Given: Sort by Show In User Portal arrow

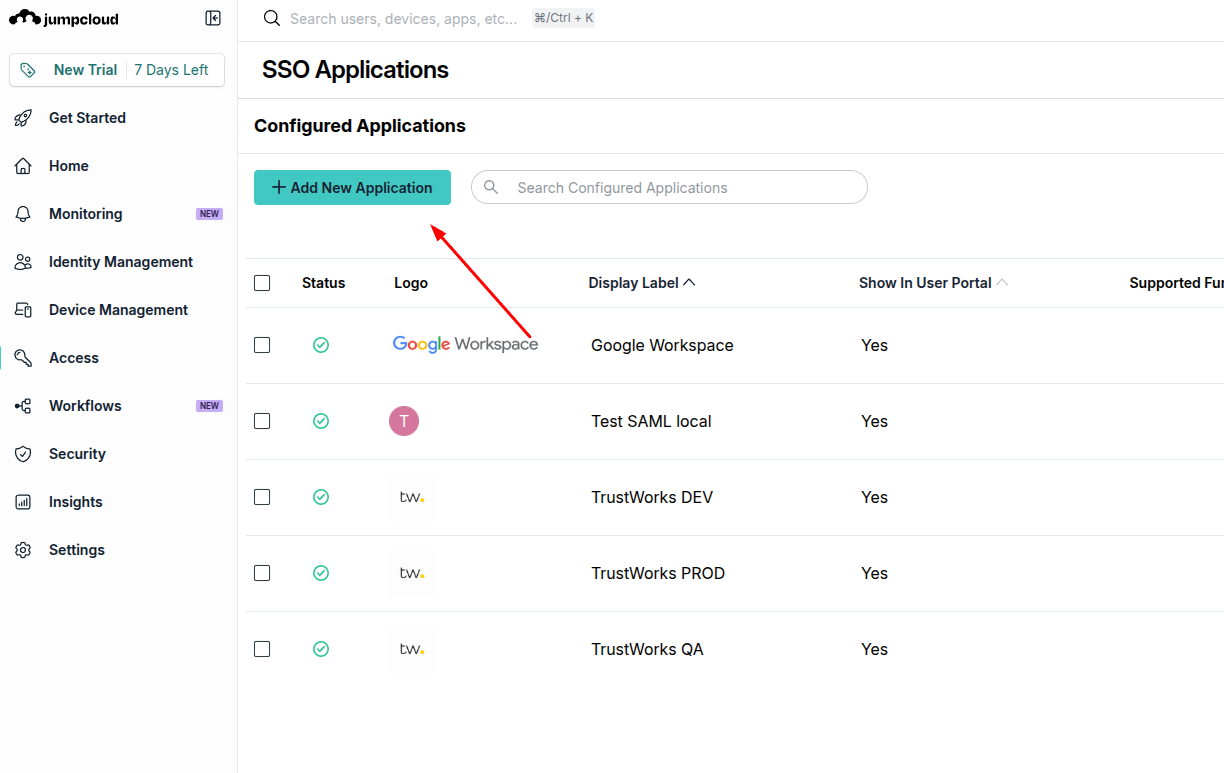Looking at the screenshot, I should coord(1002,283).
